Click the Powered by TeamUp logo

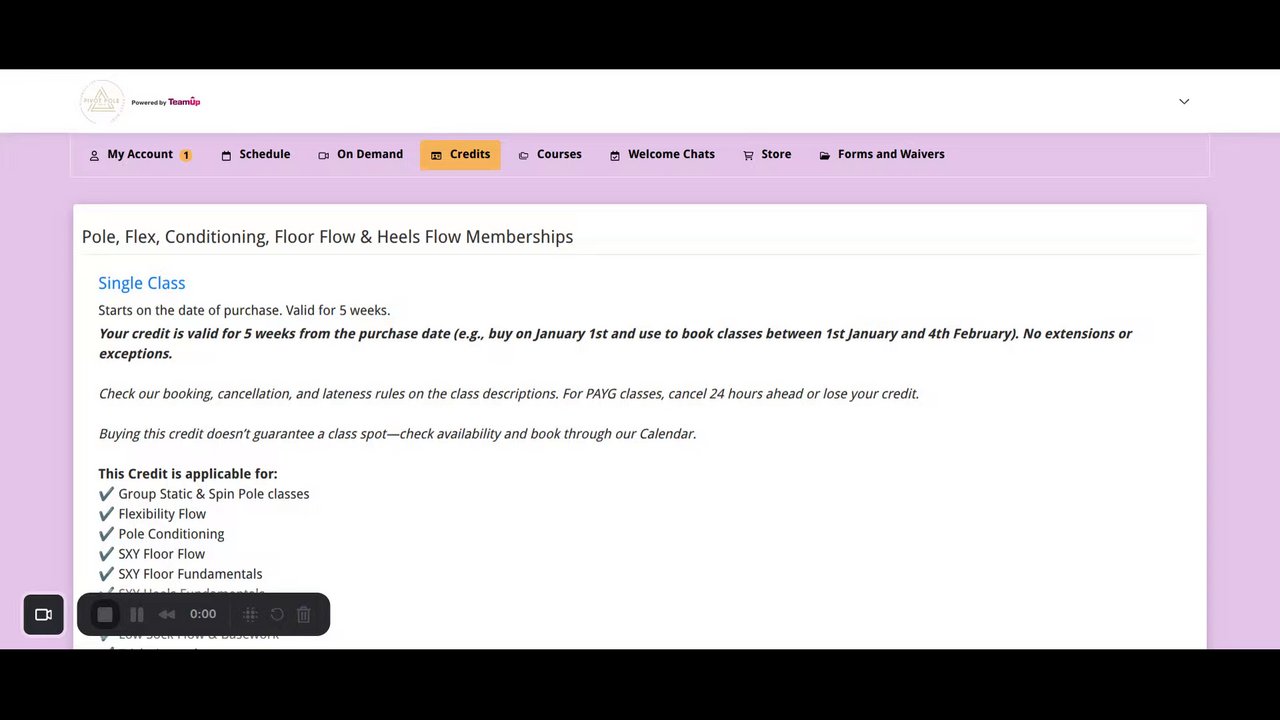(166, 102)
